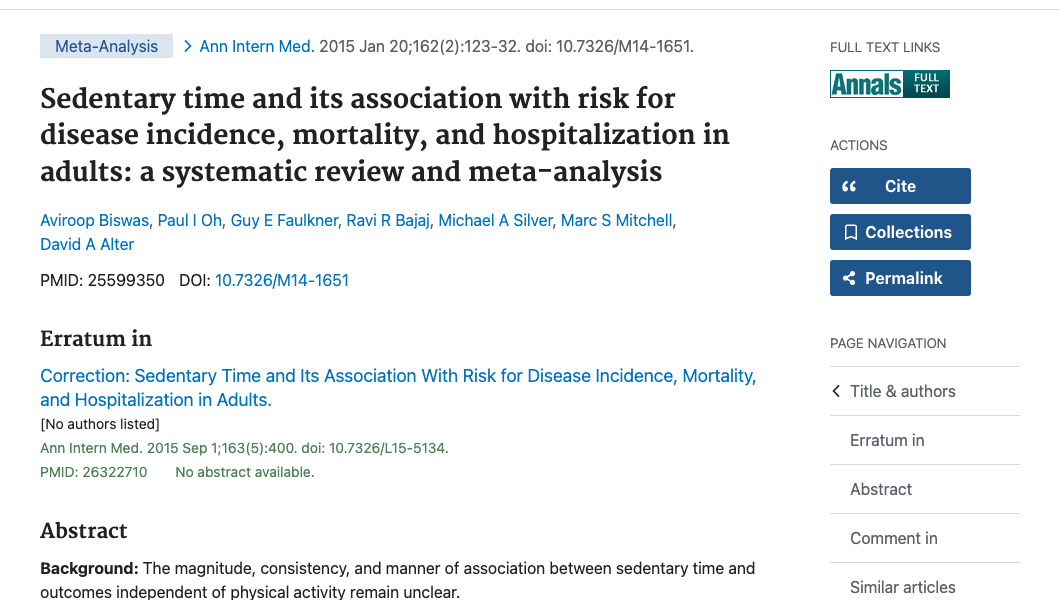1060x600 pixels.
Task: Jump to the Comment in section
Action: tap(893, 538)
